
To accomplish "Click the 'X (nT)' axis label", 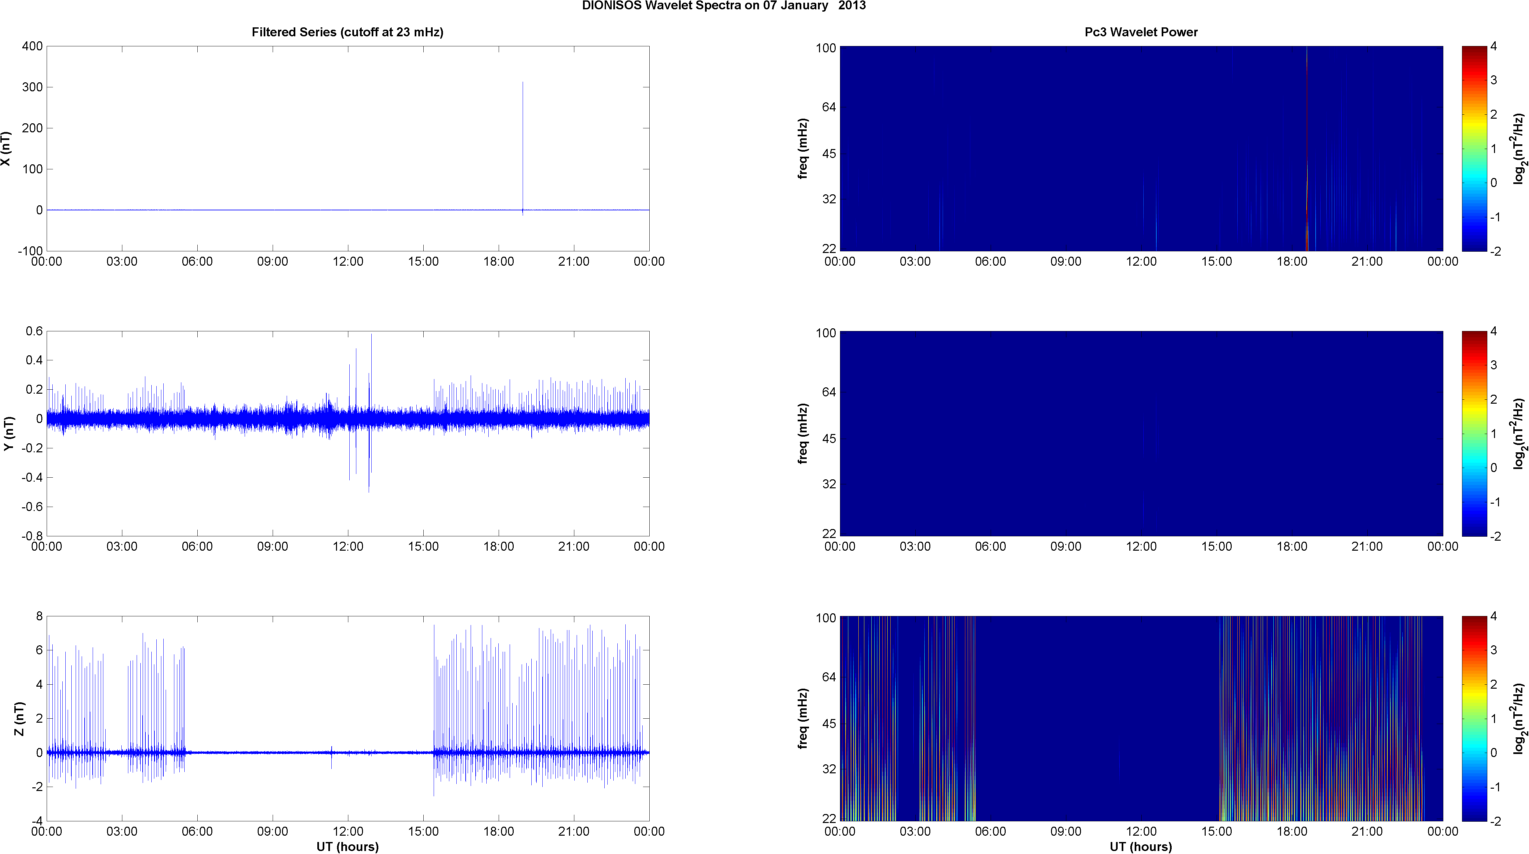I will pos(6,149).
